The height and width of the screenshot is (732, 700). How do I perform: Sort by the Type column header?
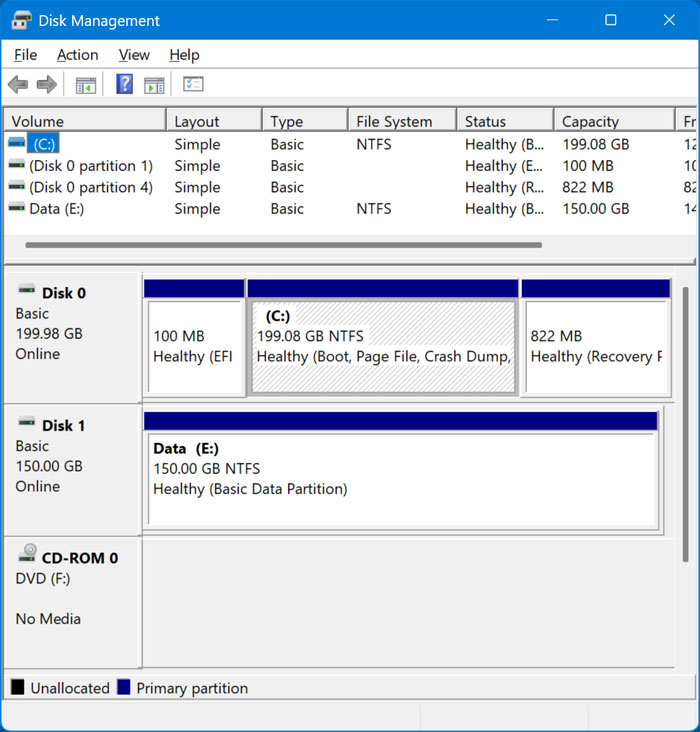coord(305,121)
